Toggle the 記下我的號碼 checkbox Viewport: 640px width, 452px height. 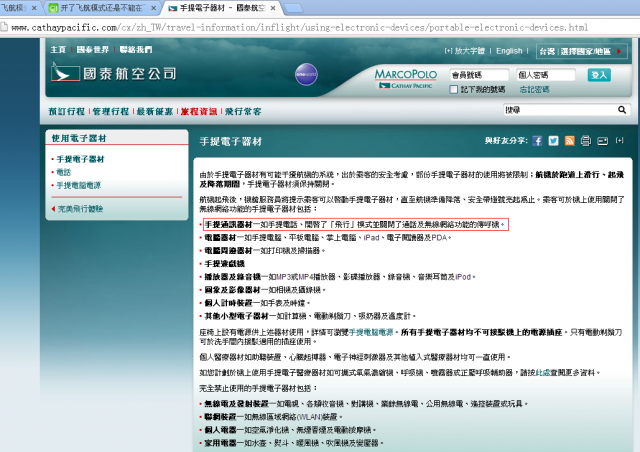[453, 89]
